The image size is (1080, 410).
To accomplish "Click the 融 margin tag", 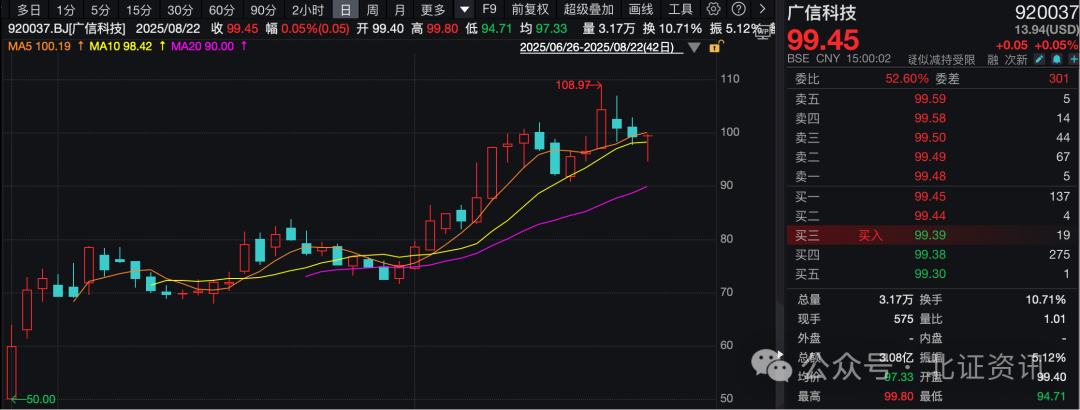I will (993, 60).
